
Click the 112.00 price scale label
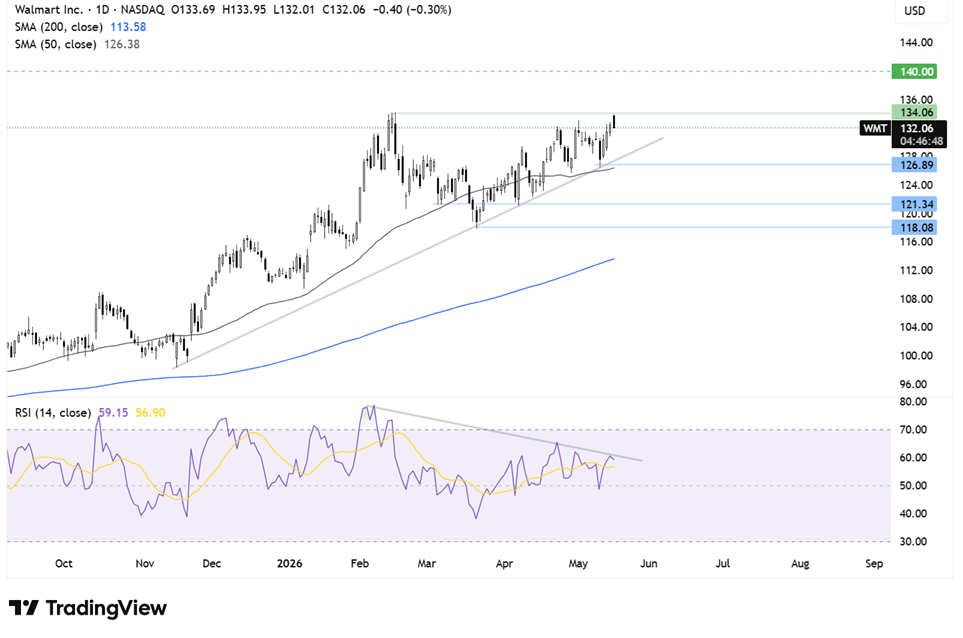(916, 270)
